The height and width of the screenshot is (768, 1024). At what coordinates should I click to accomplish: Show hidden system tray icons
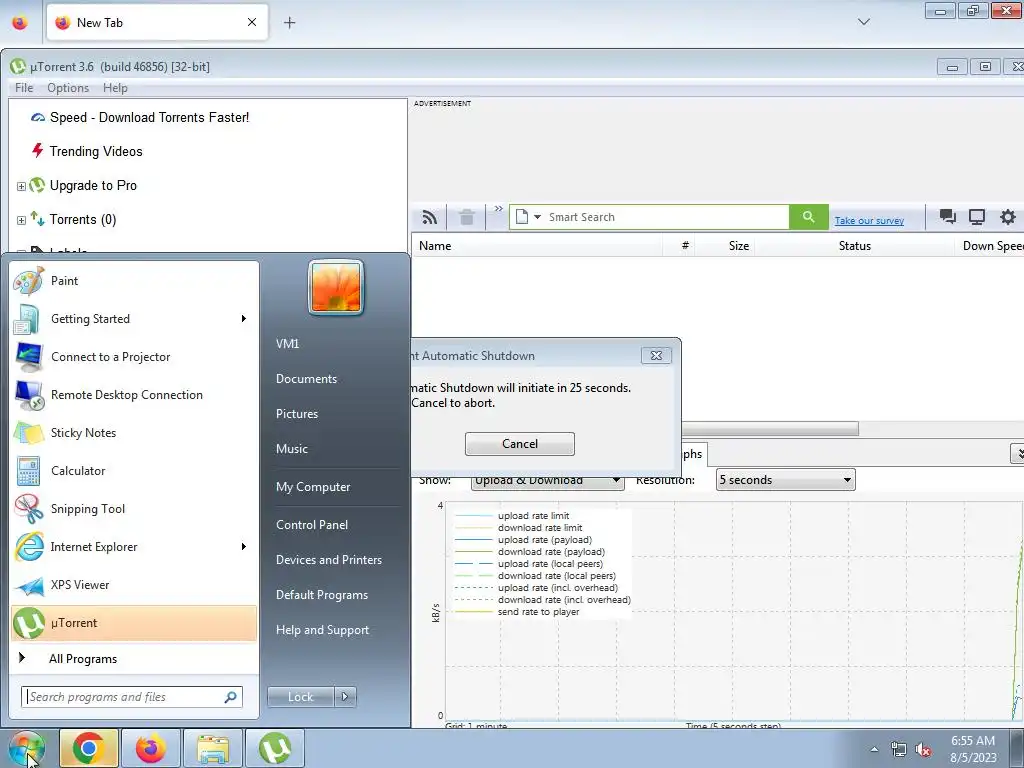pos(874,750)
